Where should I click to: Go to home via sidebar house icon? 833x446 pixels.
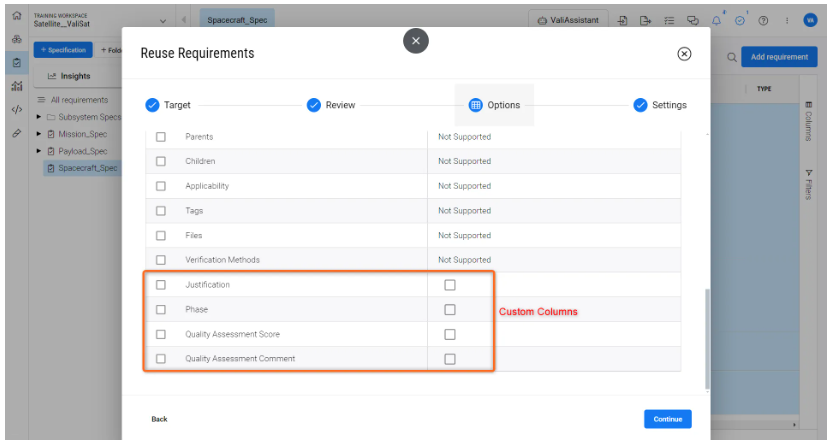(17, 17)
